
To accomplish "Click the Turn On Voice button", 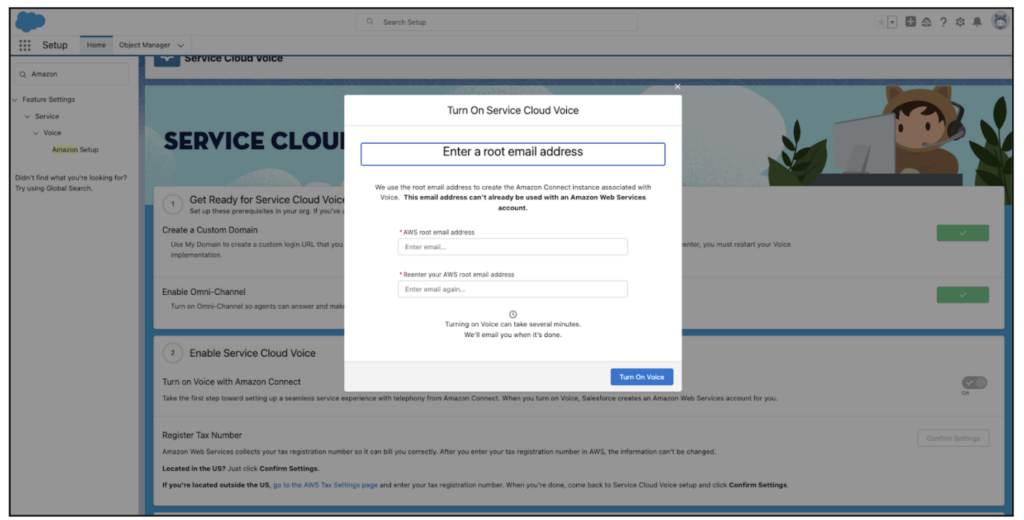I will click(641, 377).
